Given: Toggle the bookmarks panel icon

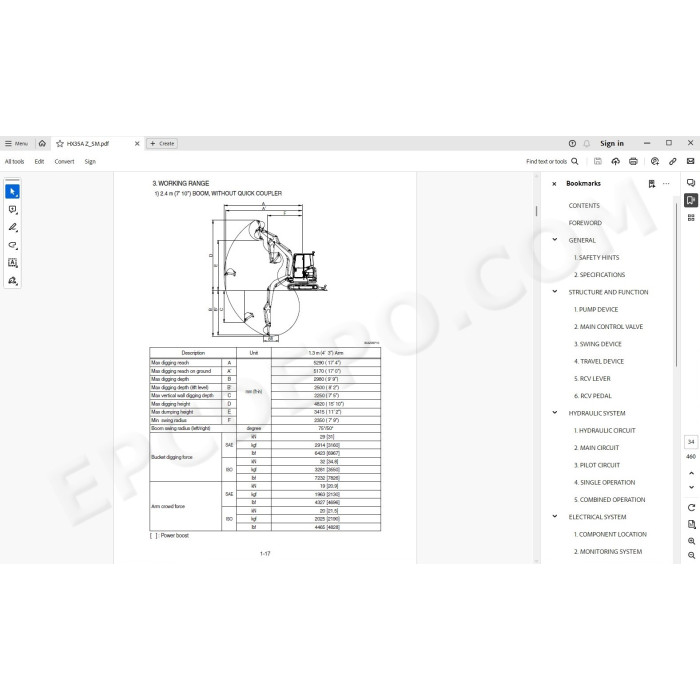Looking at the screenshot, I should 691,200.
